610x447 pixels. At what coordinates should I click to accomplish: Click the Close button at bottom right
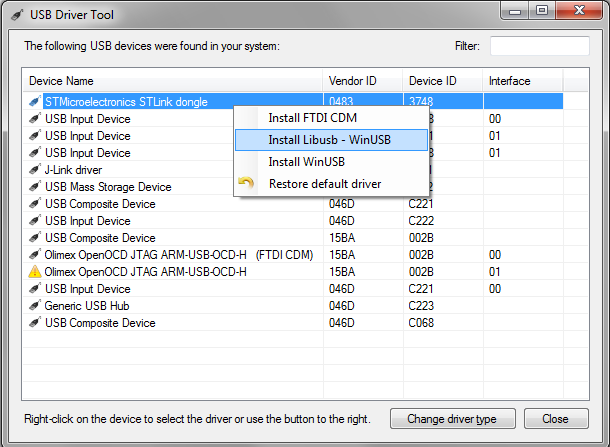(x=556, y=419)
